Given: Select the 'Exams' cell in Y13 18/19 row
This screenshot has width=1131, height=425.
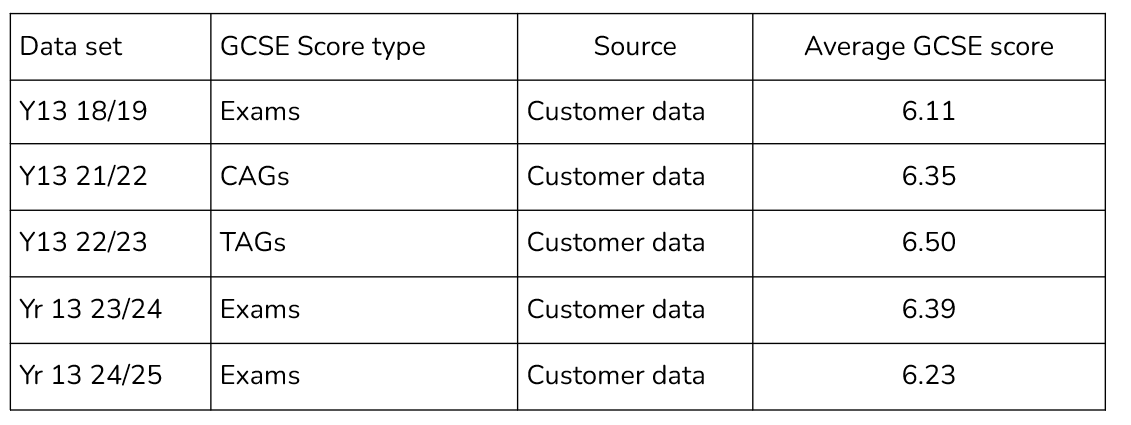Looking at the screenshot, I should click(x=364, y=112).
